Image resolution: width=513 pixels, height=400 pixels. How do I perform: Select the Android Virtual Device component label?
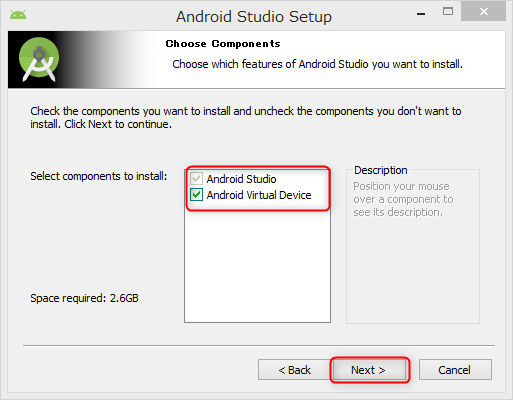click(x=259, y=195)
